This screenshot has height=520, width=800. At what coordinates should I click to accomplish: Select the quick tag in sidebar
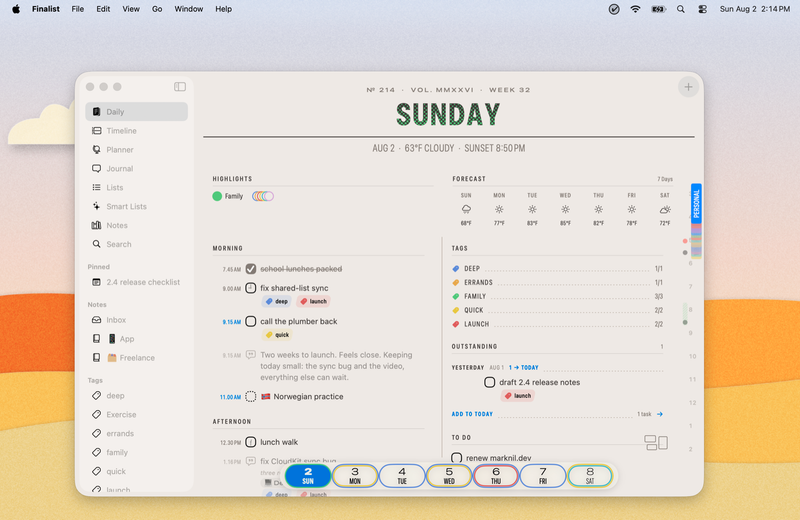pos(136,471)
